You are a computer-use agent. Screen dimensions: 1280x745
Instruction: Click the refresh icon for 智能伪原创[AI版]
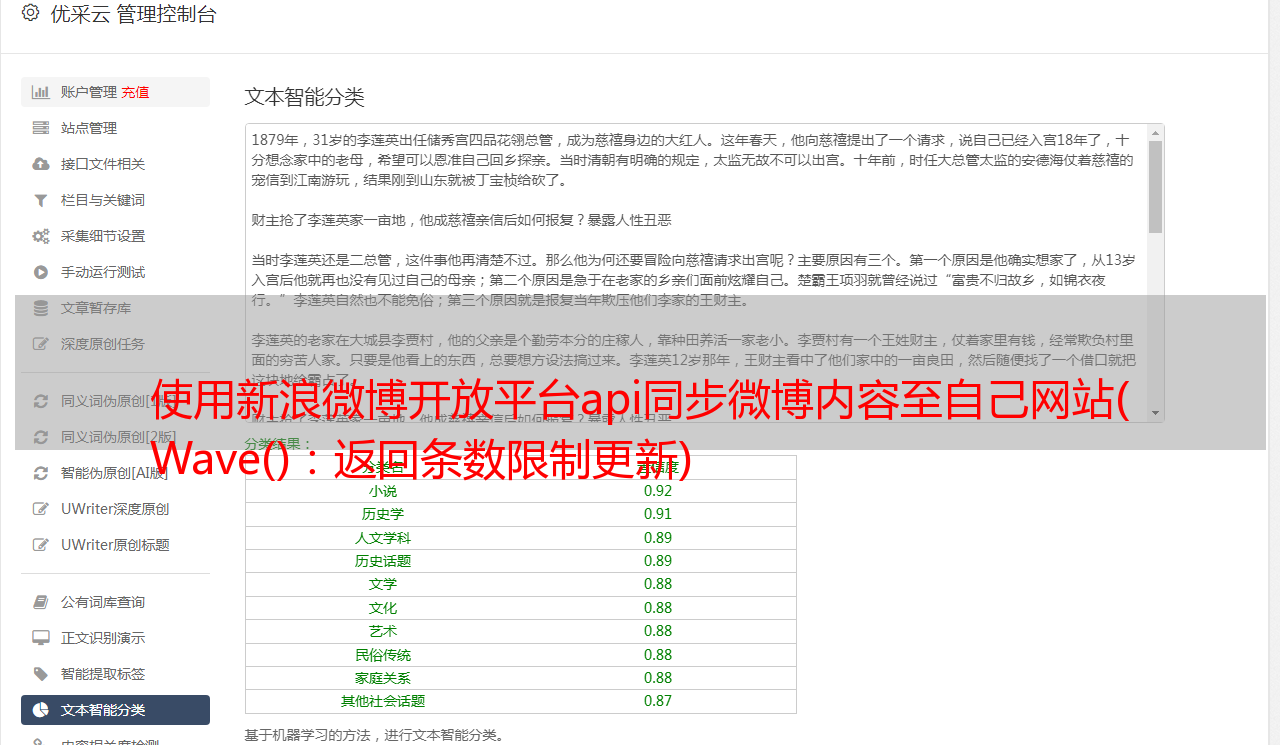pyautogui.click(x=41, y=473)
